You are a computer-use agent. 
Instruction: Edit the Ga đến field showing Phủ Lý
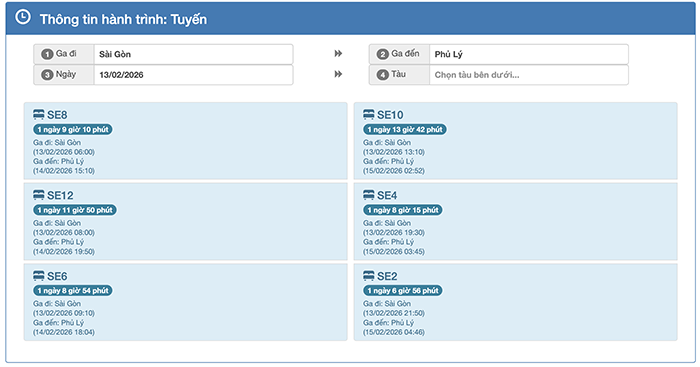click(529, 54)
